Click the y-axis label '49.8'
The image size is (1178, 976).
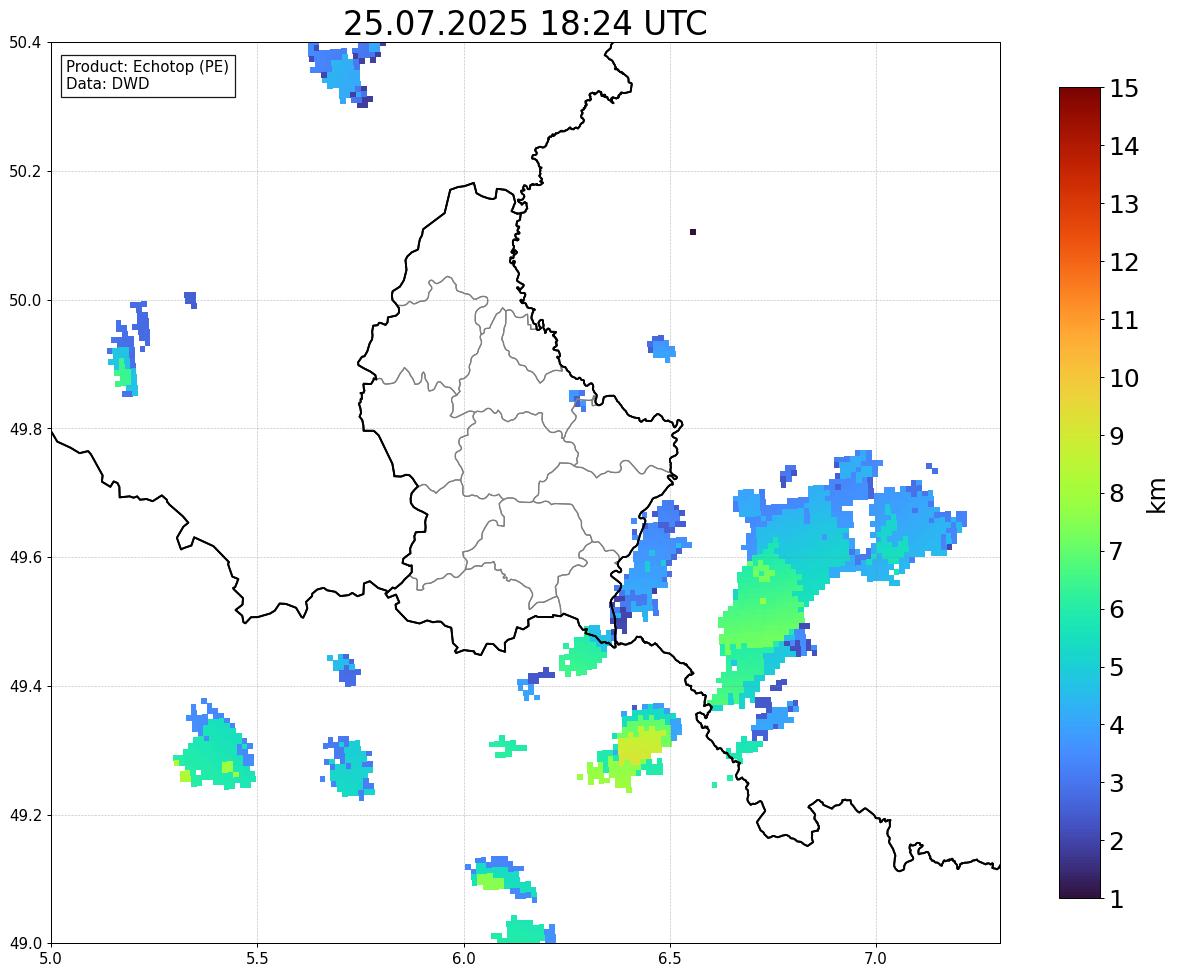coord(25,429)
